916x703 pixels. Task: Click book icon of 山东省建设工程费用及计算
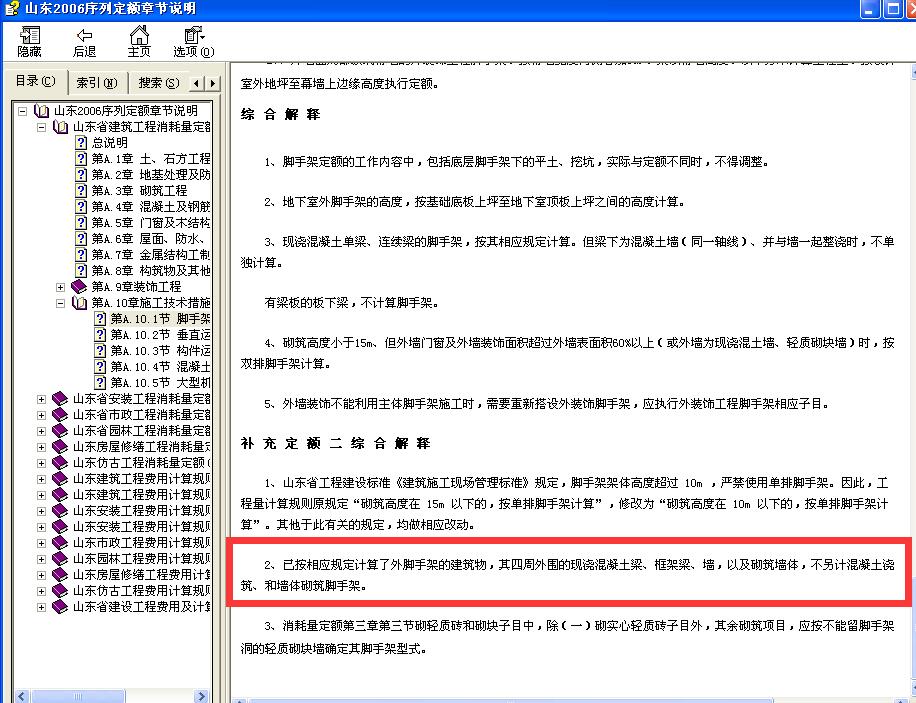pos(60,607)
